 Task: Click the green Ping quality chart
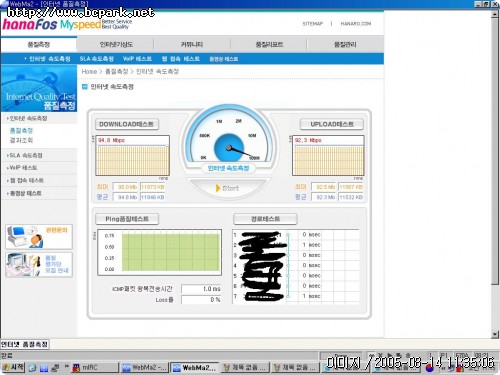159,252
